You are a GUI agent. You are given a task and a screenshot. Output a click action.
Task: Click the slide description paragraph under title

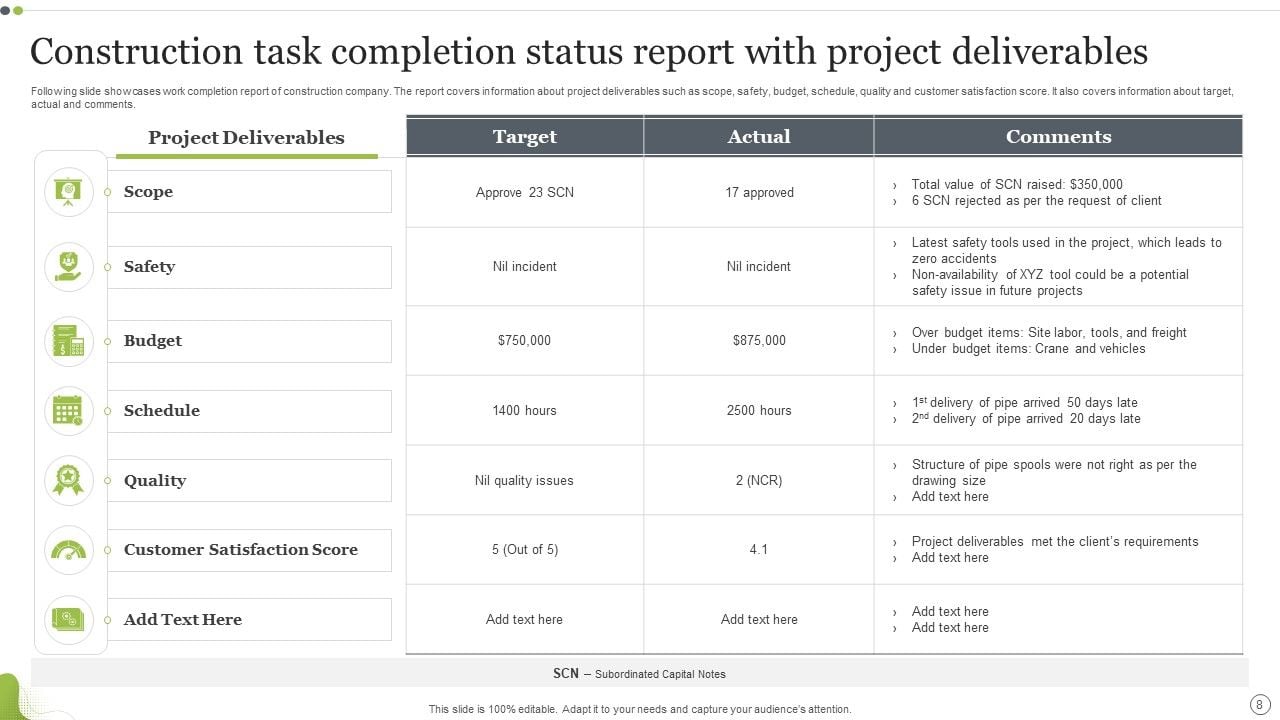pyautogui.click(x=632, y=97)
